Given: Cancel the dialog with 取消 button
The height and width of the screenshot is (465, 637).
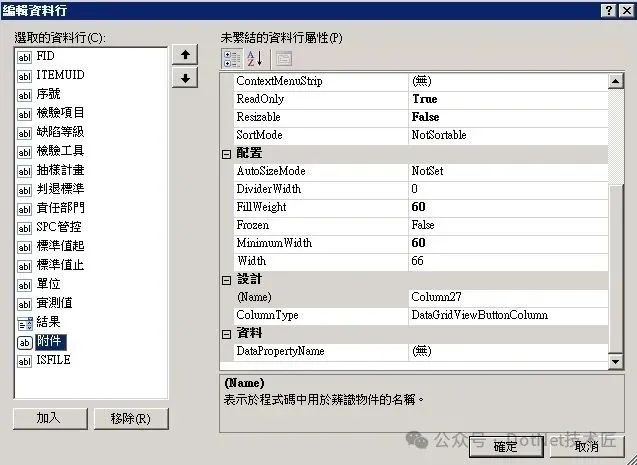Looking at the screenshot, I should click(x=587, y=447).
